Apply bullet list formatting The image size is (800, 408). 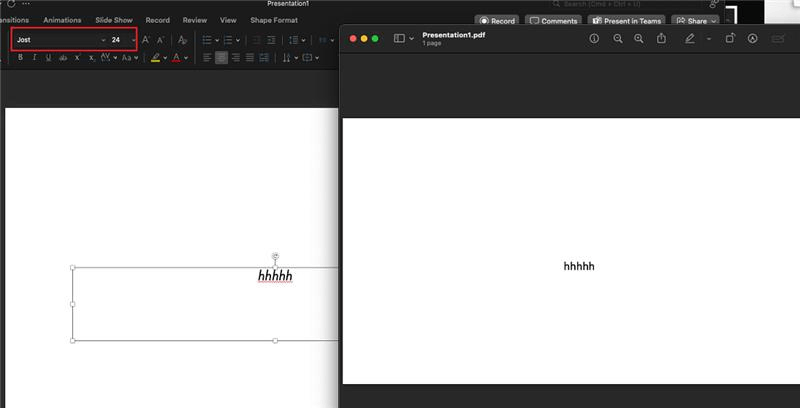pyautogui.click(x=207, y=40)
